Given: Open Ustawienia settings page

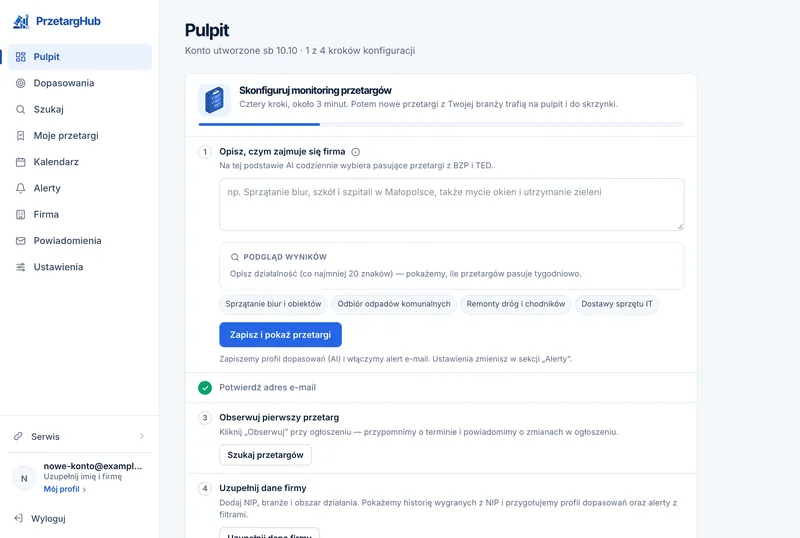Looking at the screenshot, I should click(80, 267).
